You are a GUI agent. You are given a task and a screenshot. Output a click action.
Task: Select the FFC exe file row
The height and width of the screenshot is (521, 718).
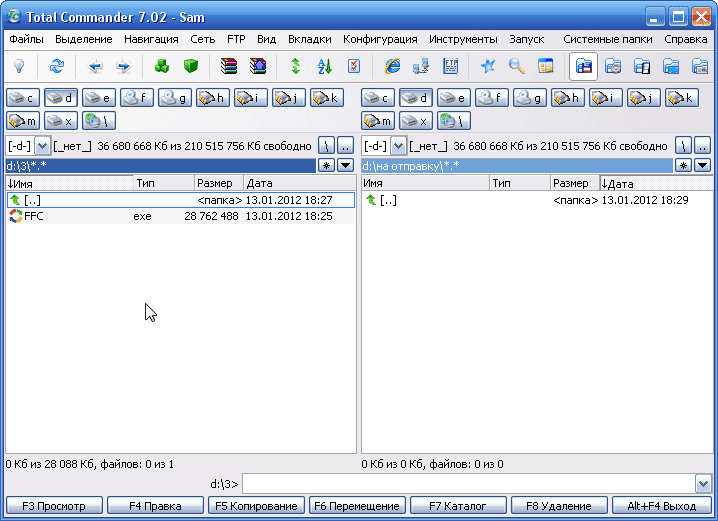[x=181, y=216]
